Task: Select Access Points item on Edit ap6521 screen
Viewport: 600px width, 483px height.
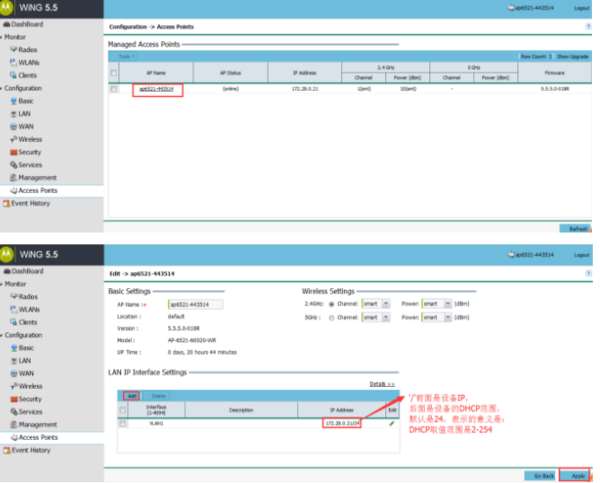Action: pos(52,437)
